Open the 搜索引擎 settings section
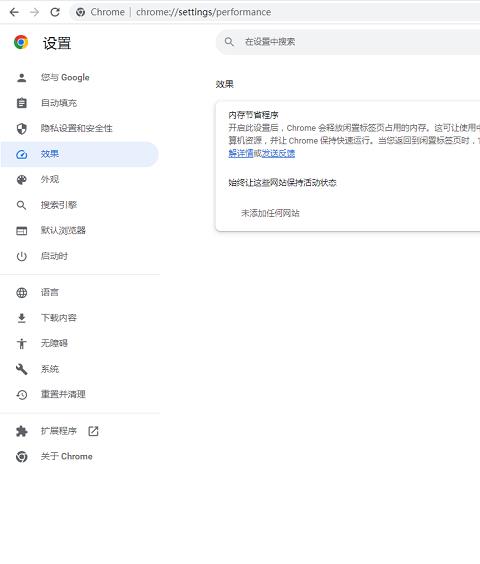The image size is (480, 564). point(80,205)
